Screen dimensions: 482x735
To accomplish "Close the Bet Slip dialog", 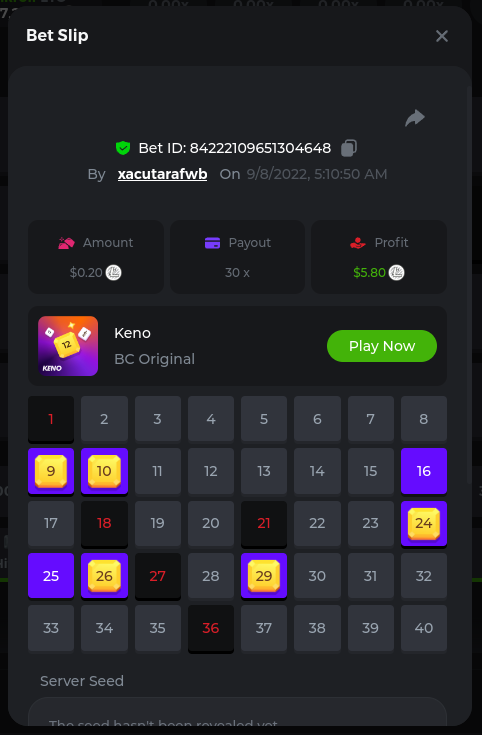I will 442,36.
